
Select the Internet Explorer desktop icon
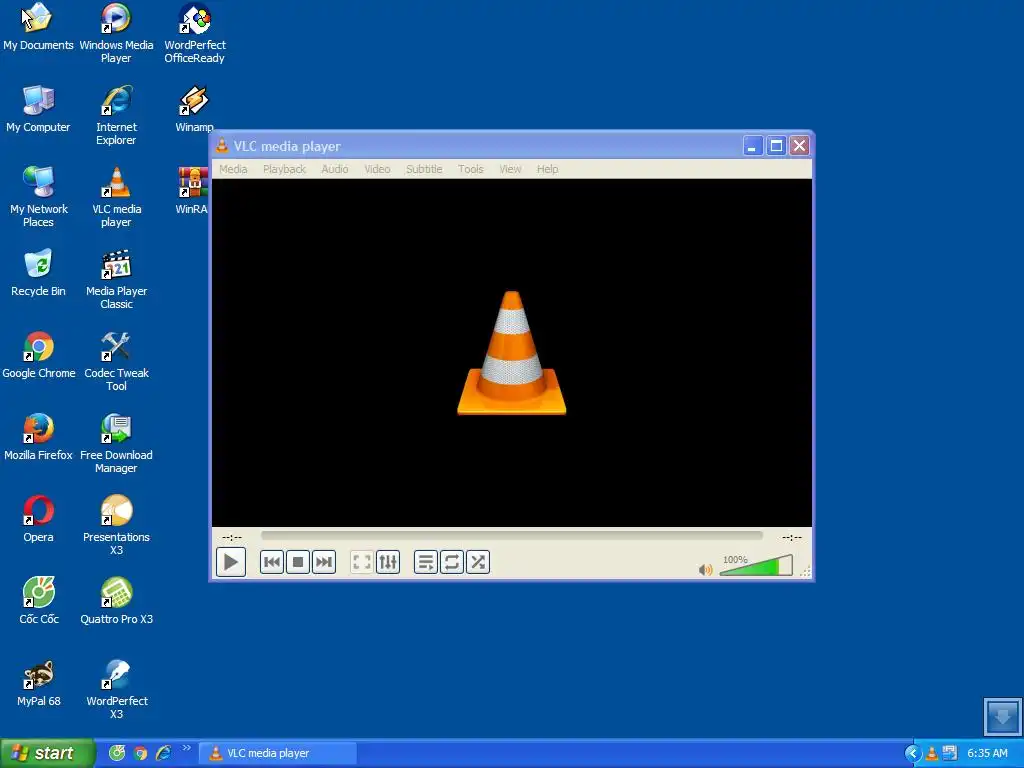[116, 116]
